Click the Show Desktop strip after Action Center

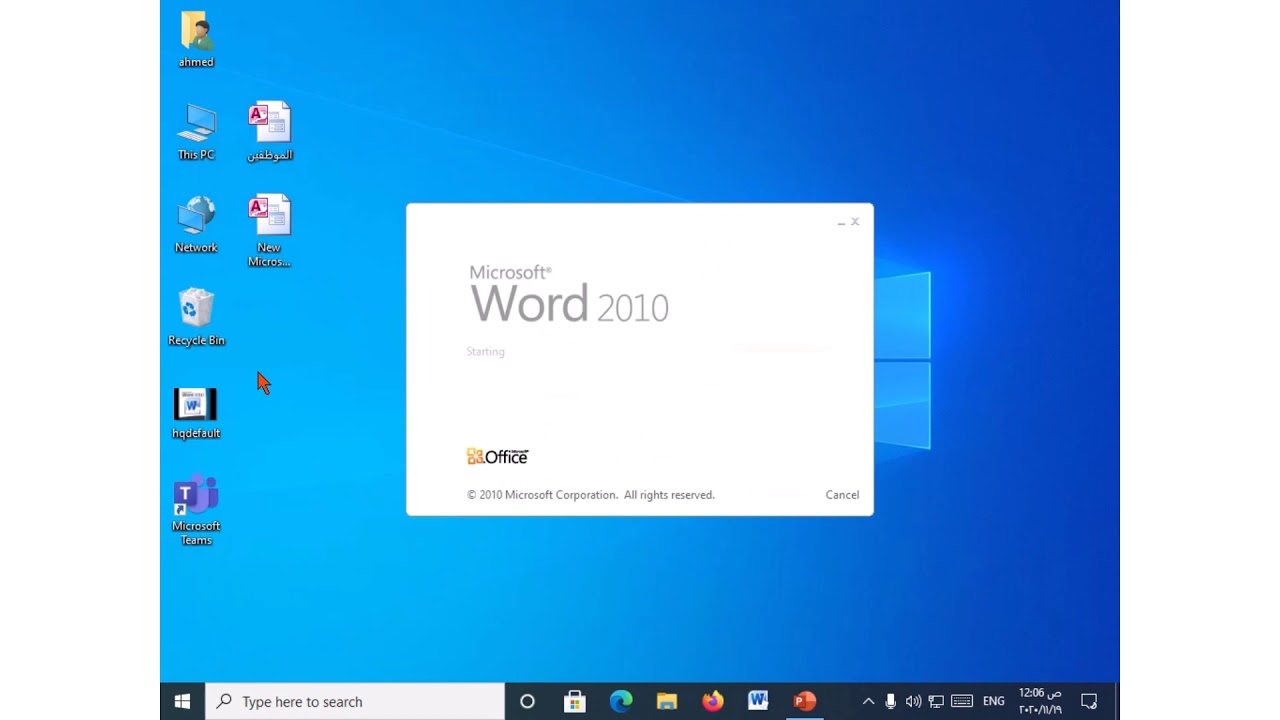pos(1116,701)
